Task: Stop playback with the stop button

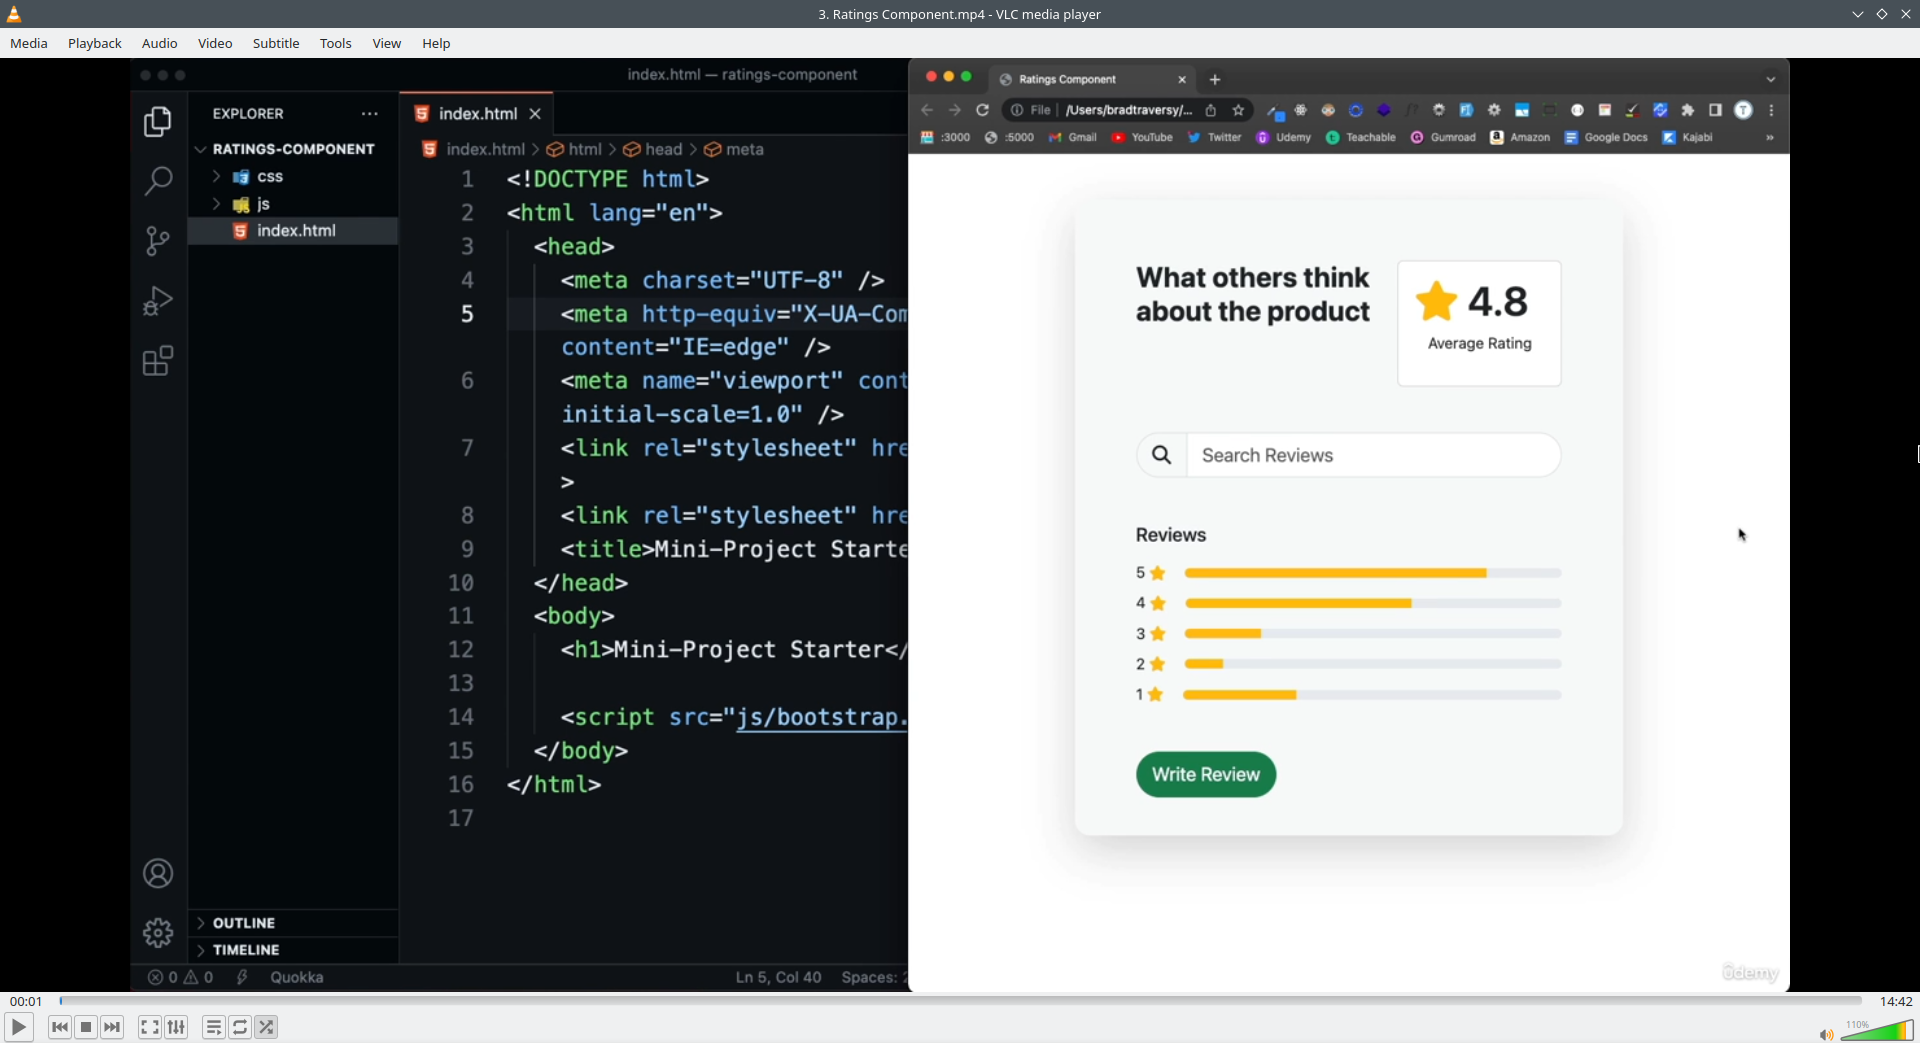Action: 86,1027
